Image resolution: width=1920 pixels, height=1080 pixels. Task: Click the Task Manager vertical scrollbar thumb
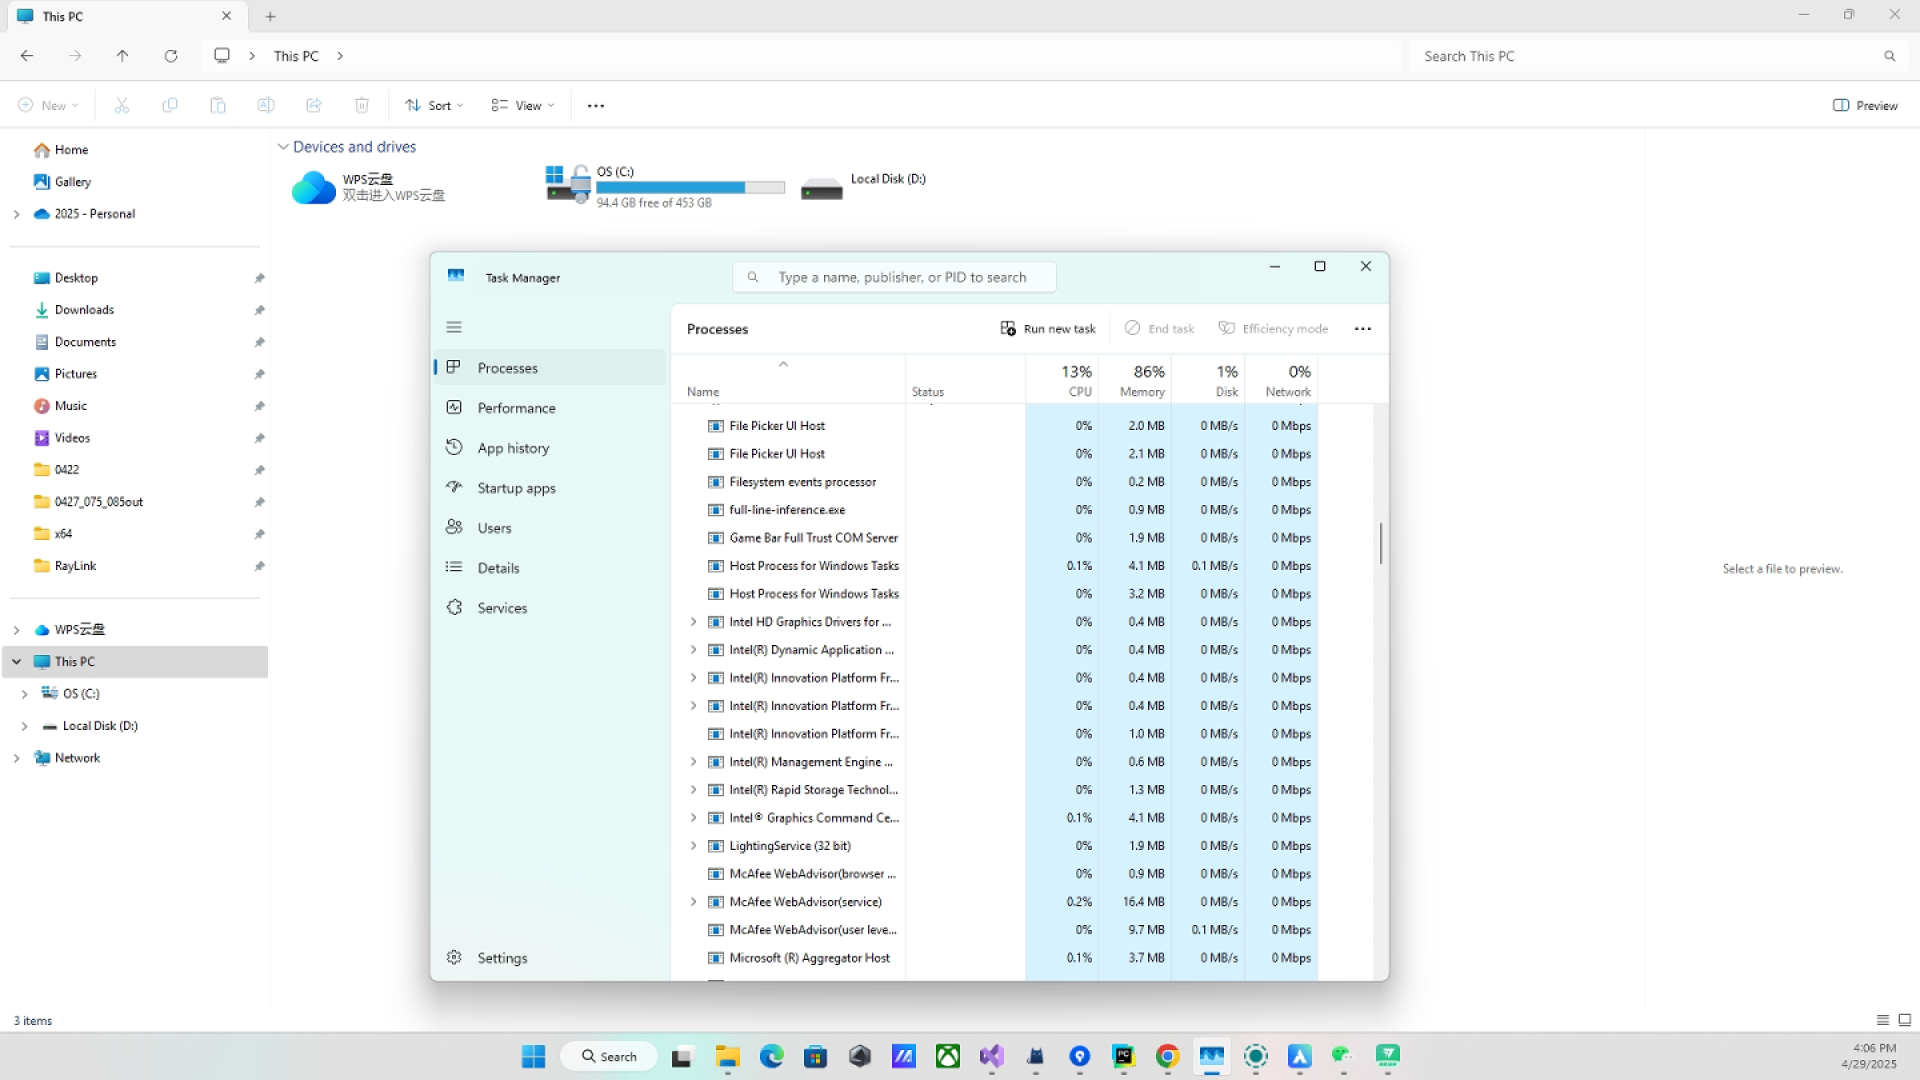click(1381, 543)
